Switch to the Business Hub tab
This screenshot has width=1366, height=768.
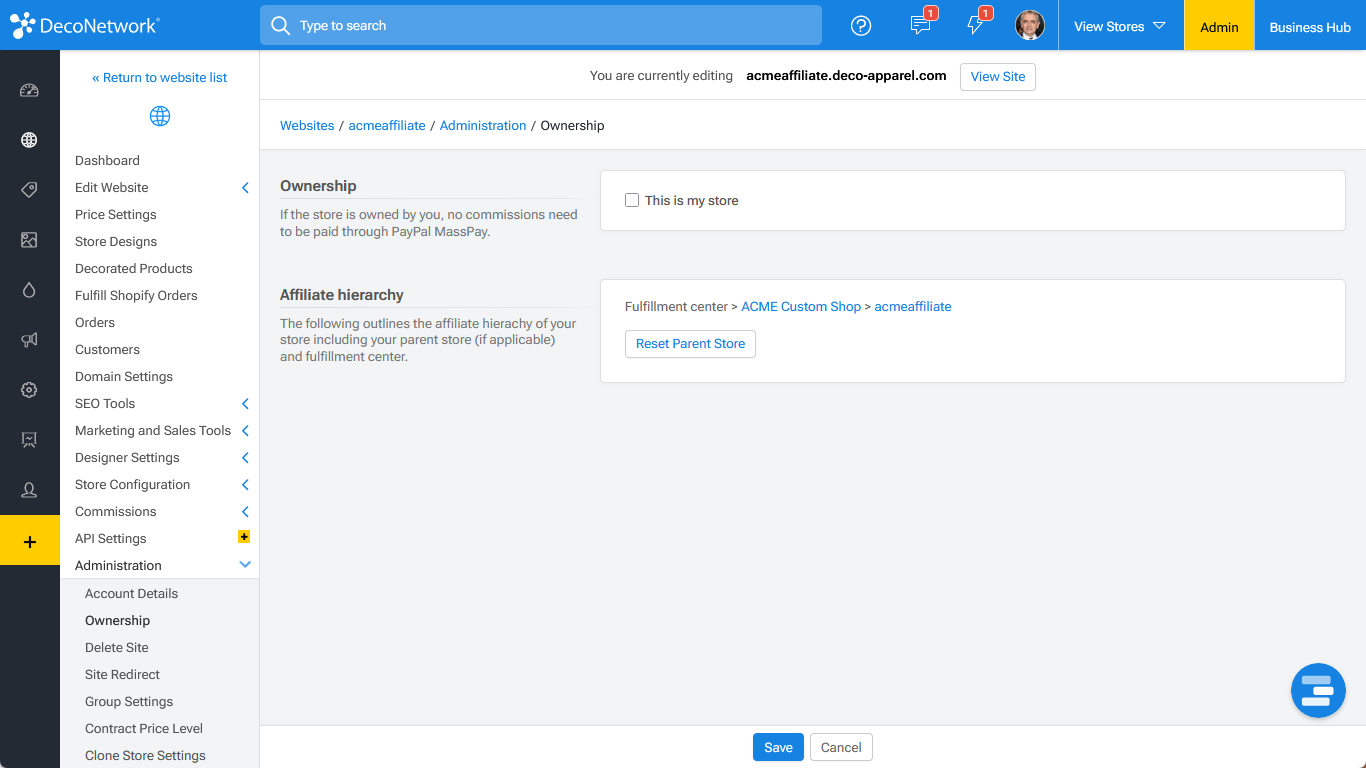[1309, 27]
